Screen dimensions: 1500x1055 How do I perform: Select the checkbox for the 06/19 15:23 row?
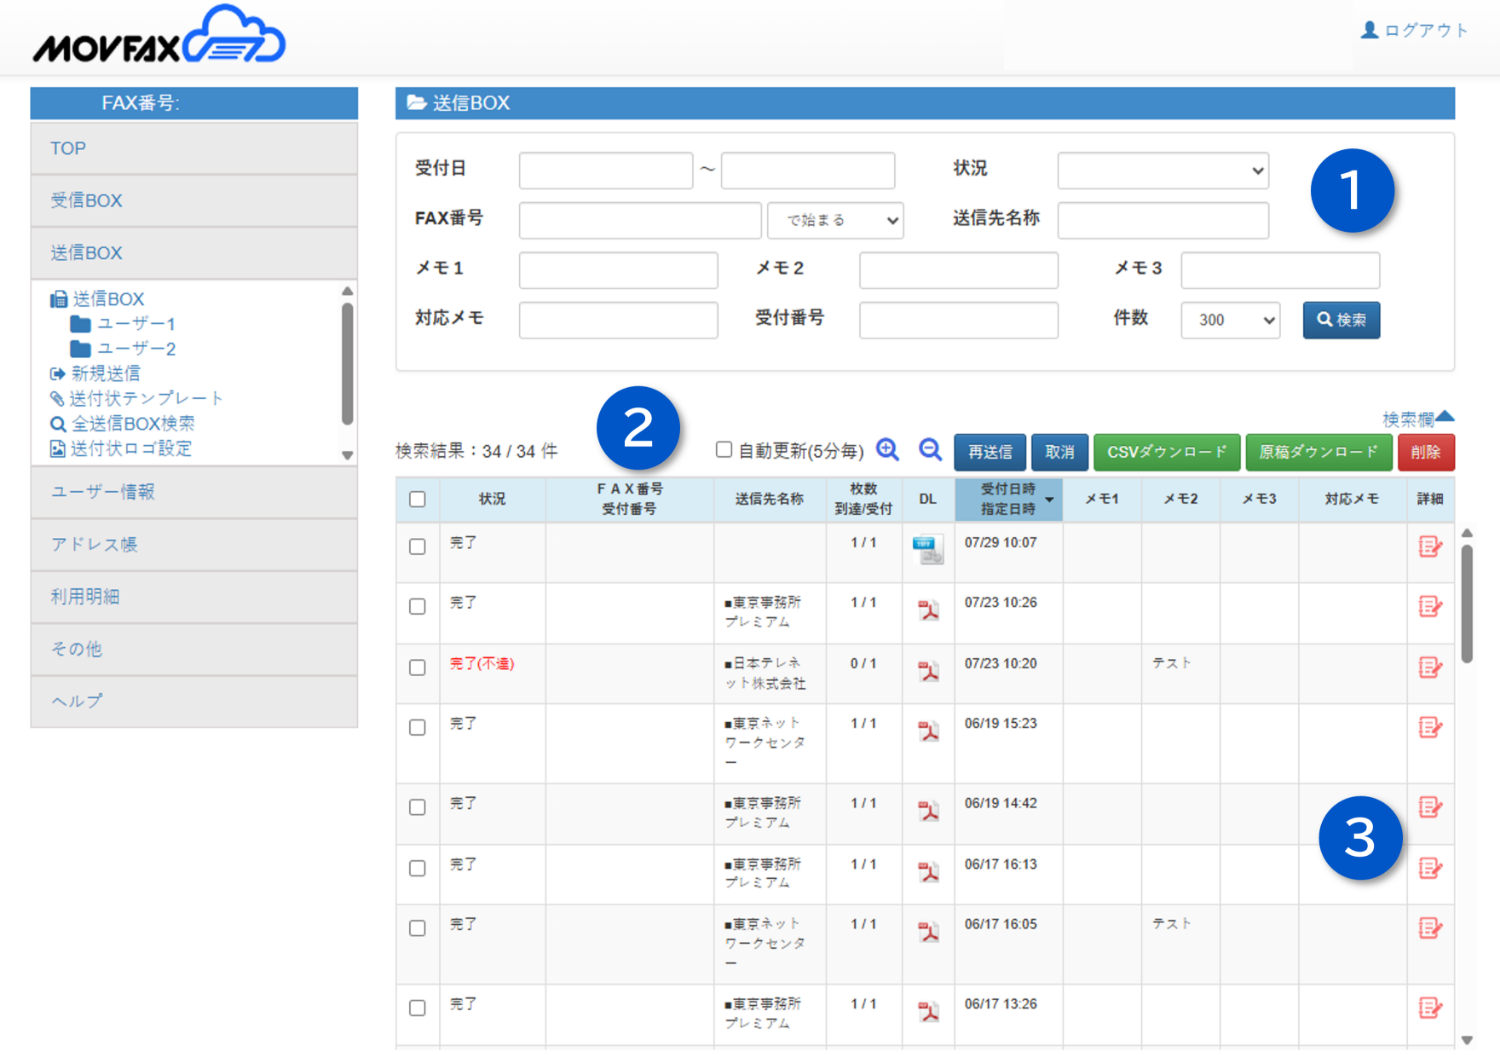point(417,727)
